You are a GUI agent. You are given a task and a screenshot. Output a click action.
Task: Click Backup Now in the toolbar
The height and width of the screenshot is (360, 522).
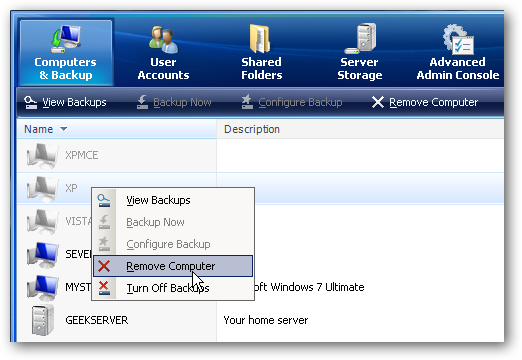[x=174, y=102]
